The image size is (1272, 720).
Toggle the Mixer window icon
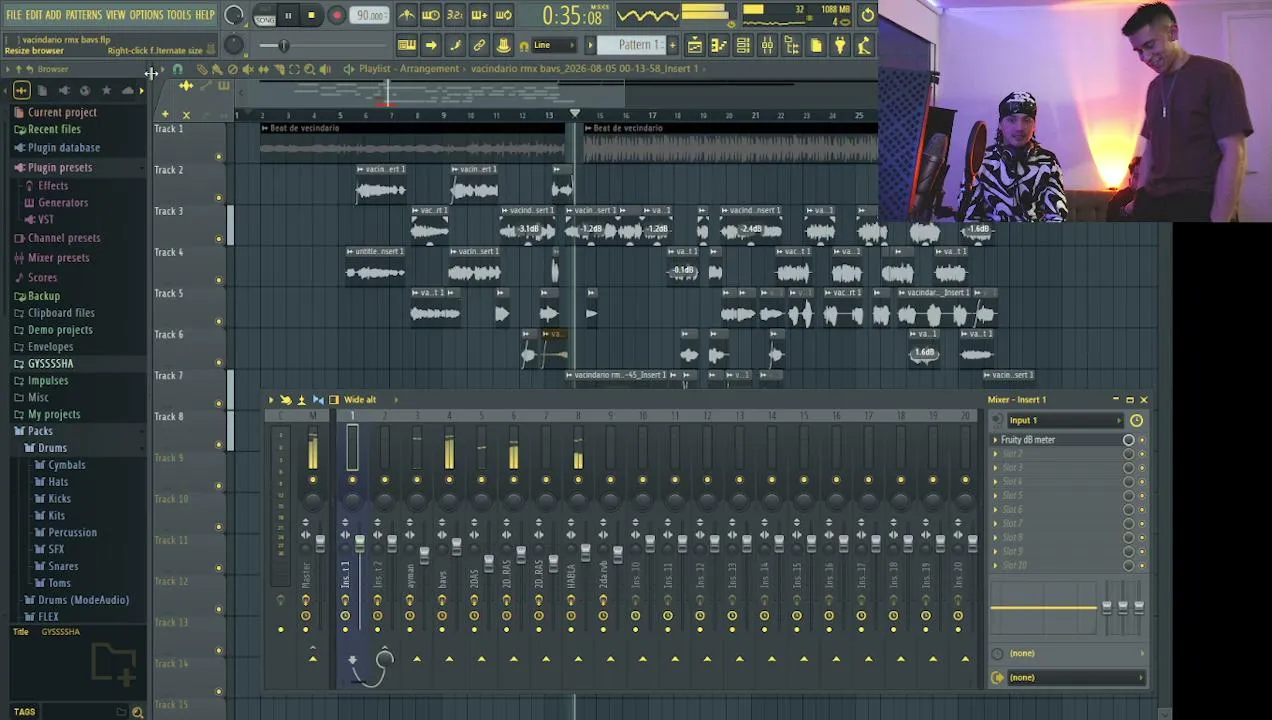[x=767, y=45]
